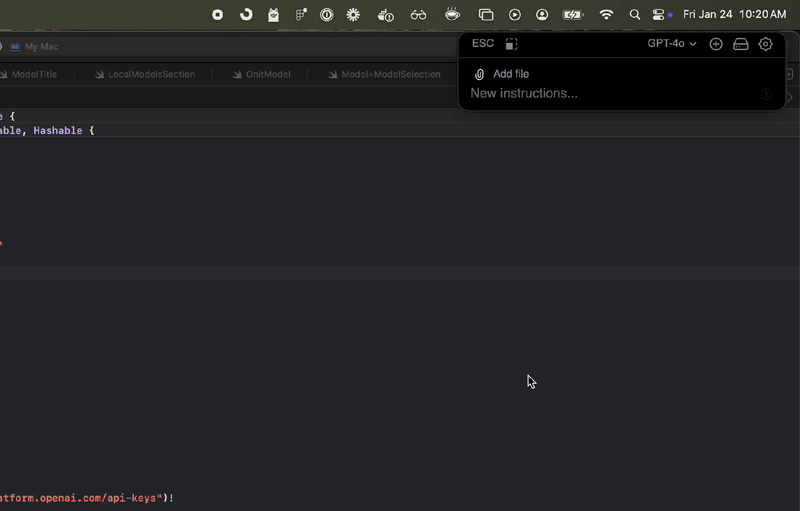Expand the GPT-4o model dropdown
This screenshot has height=511, width=800.
coord(672,44)
